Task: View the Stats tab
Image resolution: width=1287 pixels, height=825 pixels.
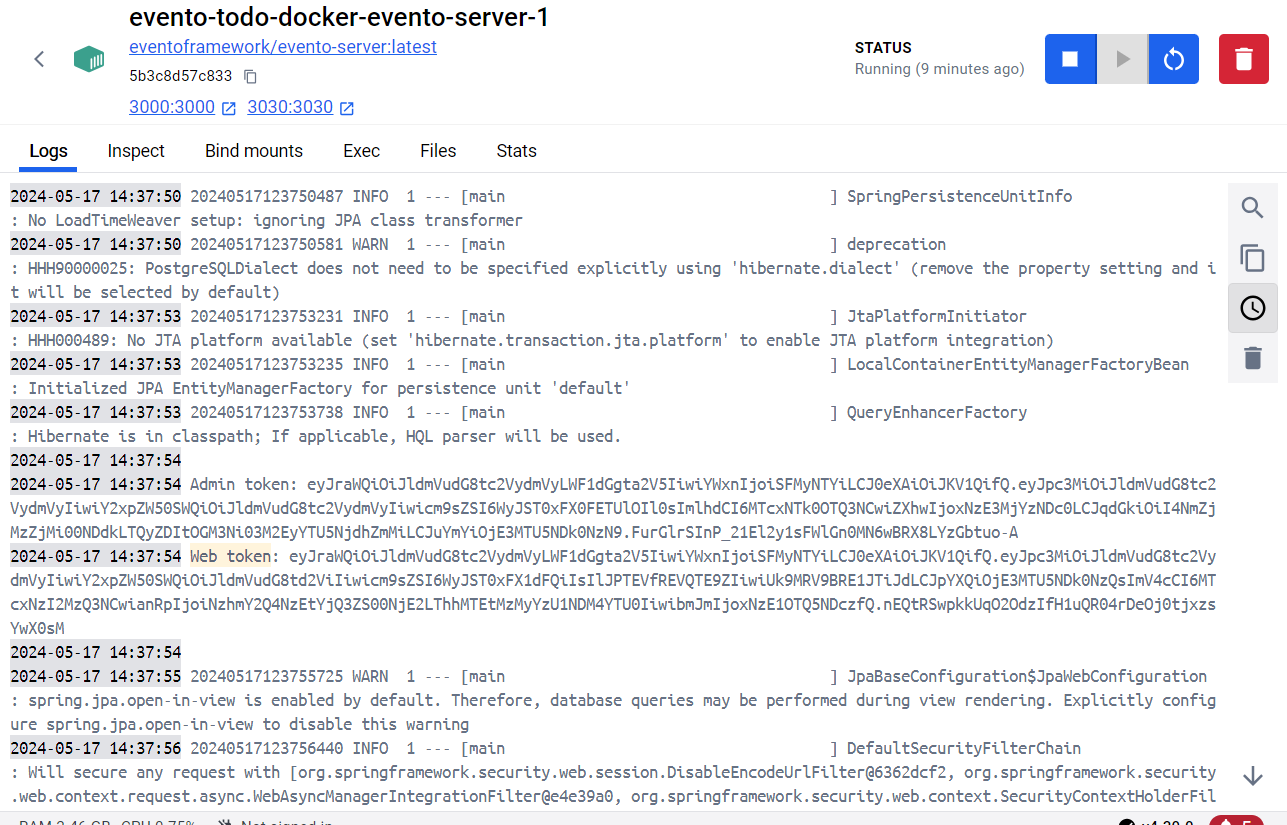Action: coord(516,151)
